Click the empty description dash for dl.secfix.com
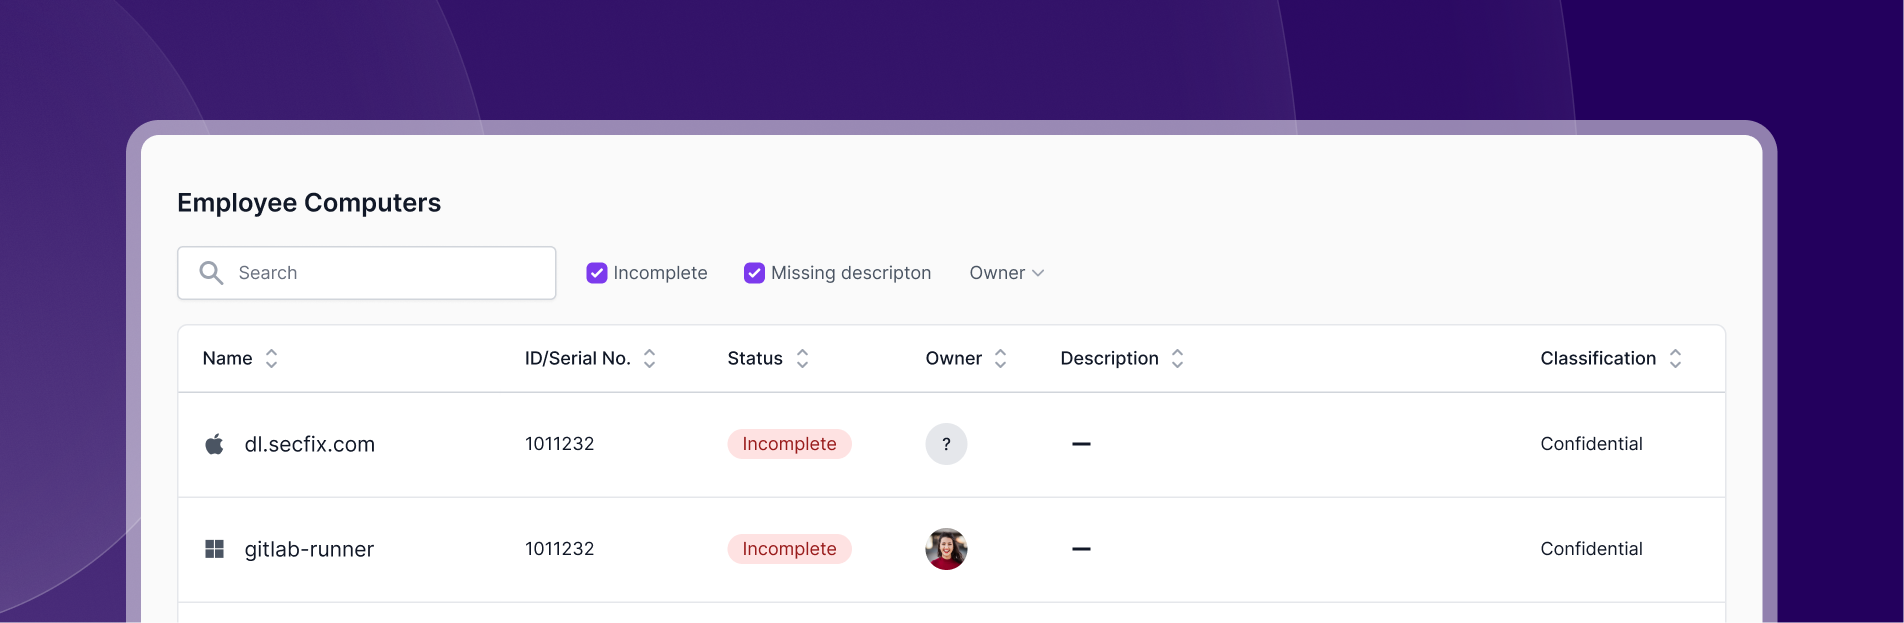 click(x=1081, y=444)
